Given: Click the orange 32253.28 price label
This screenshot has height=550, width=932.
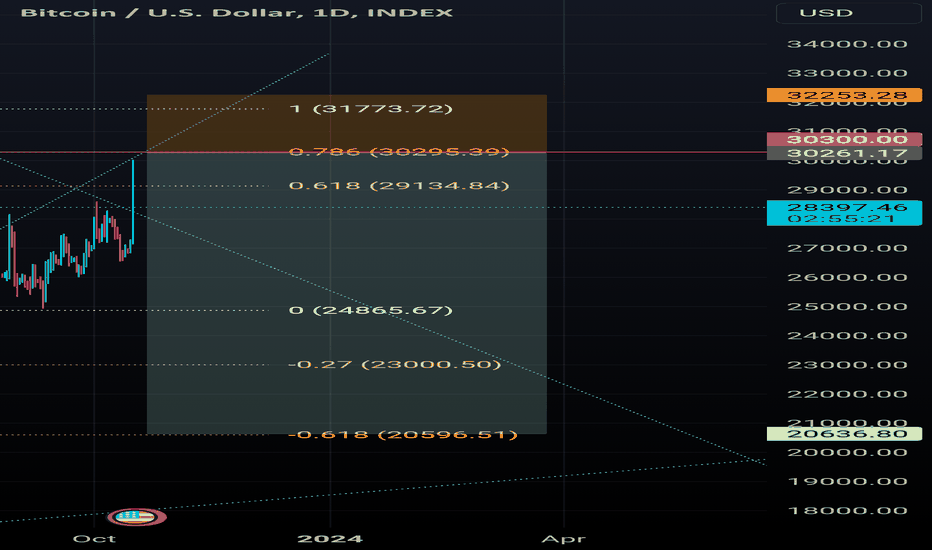Looking at the screenshot, I should tap(845, 95).
